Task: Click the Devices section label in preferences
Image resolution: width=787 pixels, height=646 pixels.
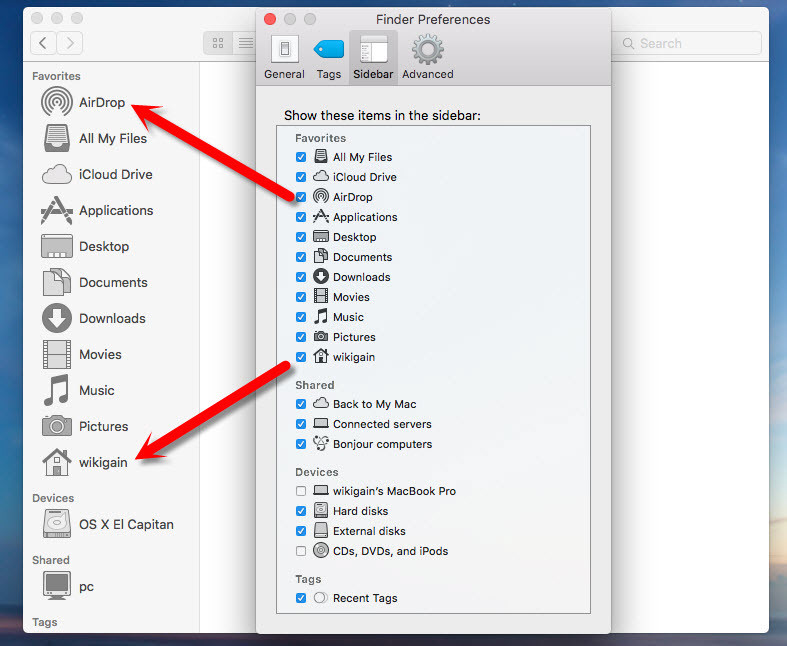Action: 317,472
